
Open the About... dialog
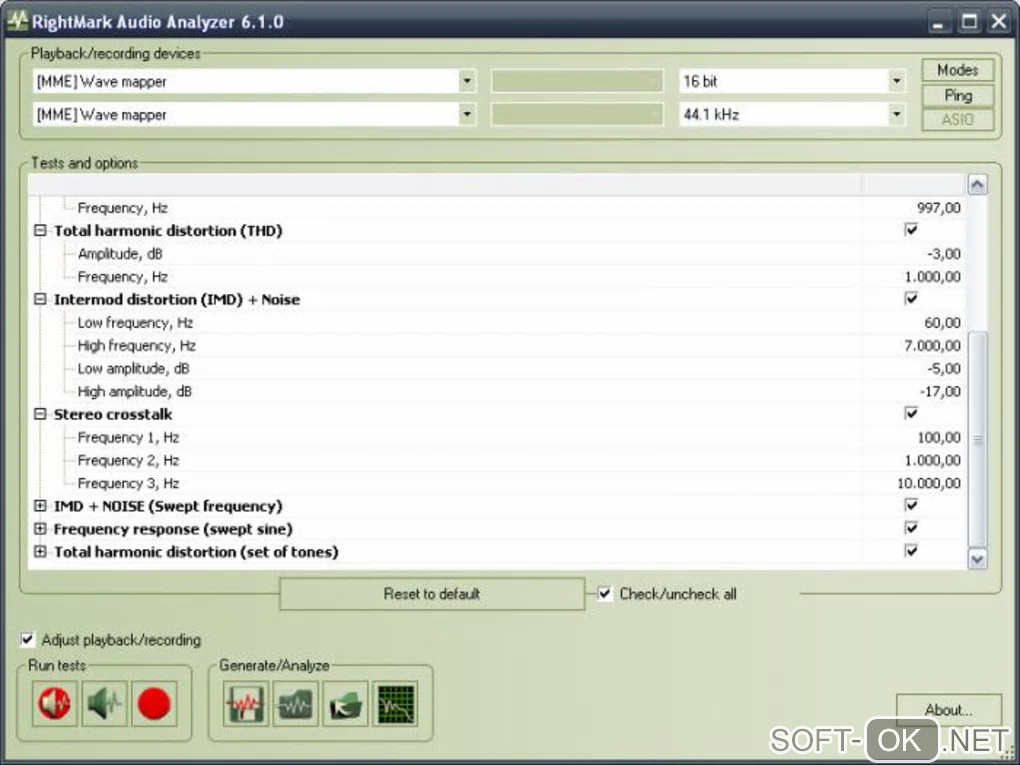(x=948, y=710)
